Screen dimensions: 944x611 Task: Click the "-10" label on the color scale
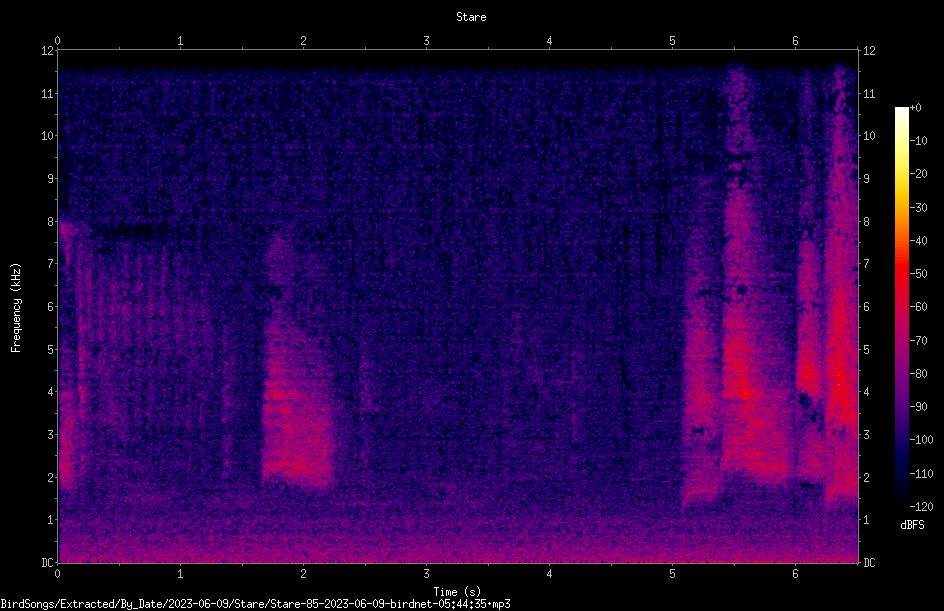point(918,141)
